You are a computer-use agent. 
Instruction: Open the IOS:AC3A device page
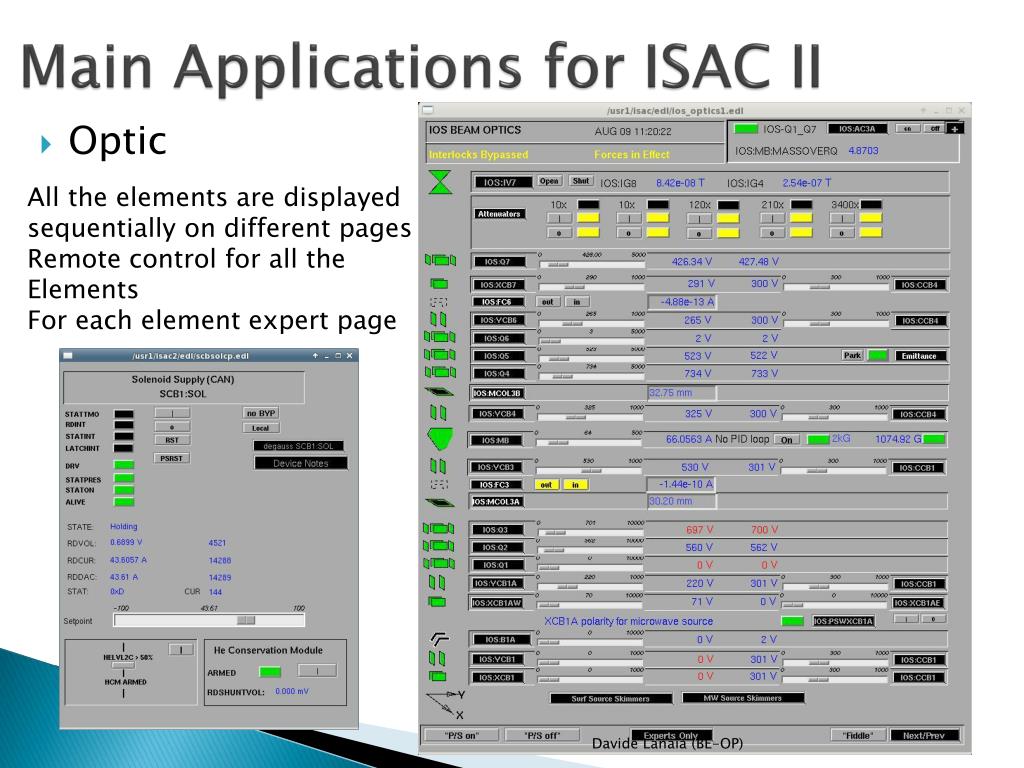[x=857, y=129]
